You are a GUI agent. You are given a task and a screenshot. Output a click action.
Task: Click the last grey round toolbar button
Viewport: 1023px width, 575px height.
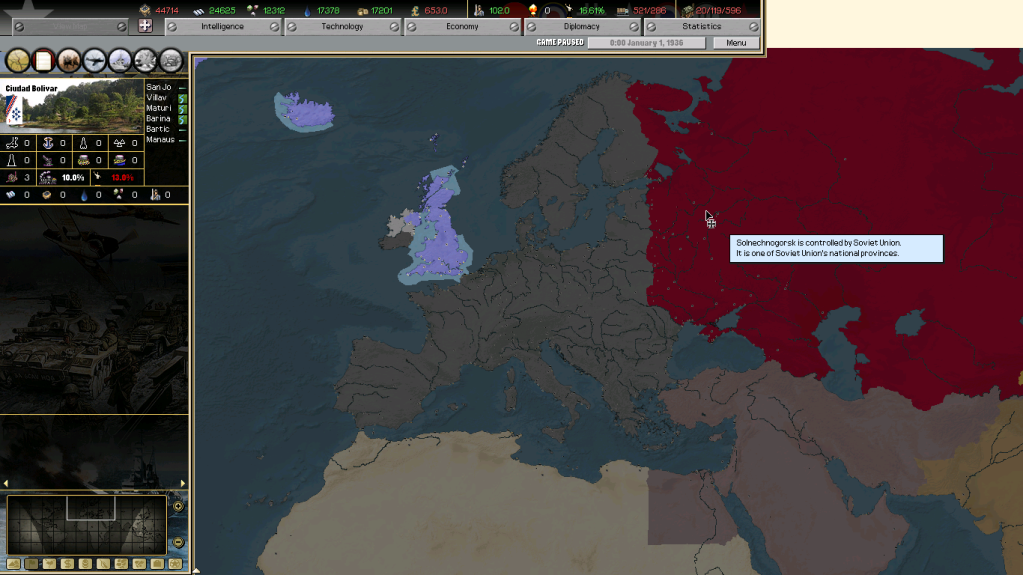171,61
